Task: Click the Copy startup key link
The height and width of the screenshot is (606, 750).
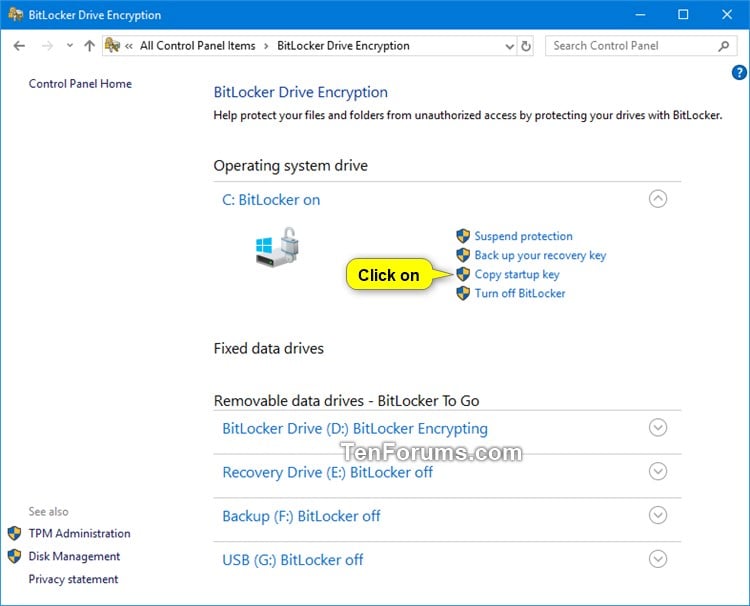Action: 517,275
